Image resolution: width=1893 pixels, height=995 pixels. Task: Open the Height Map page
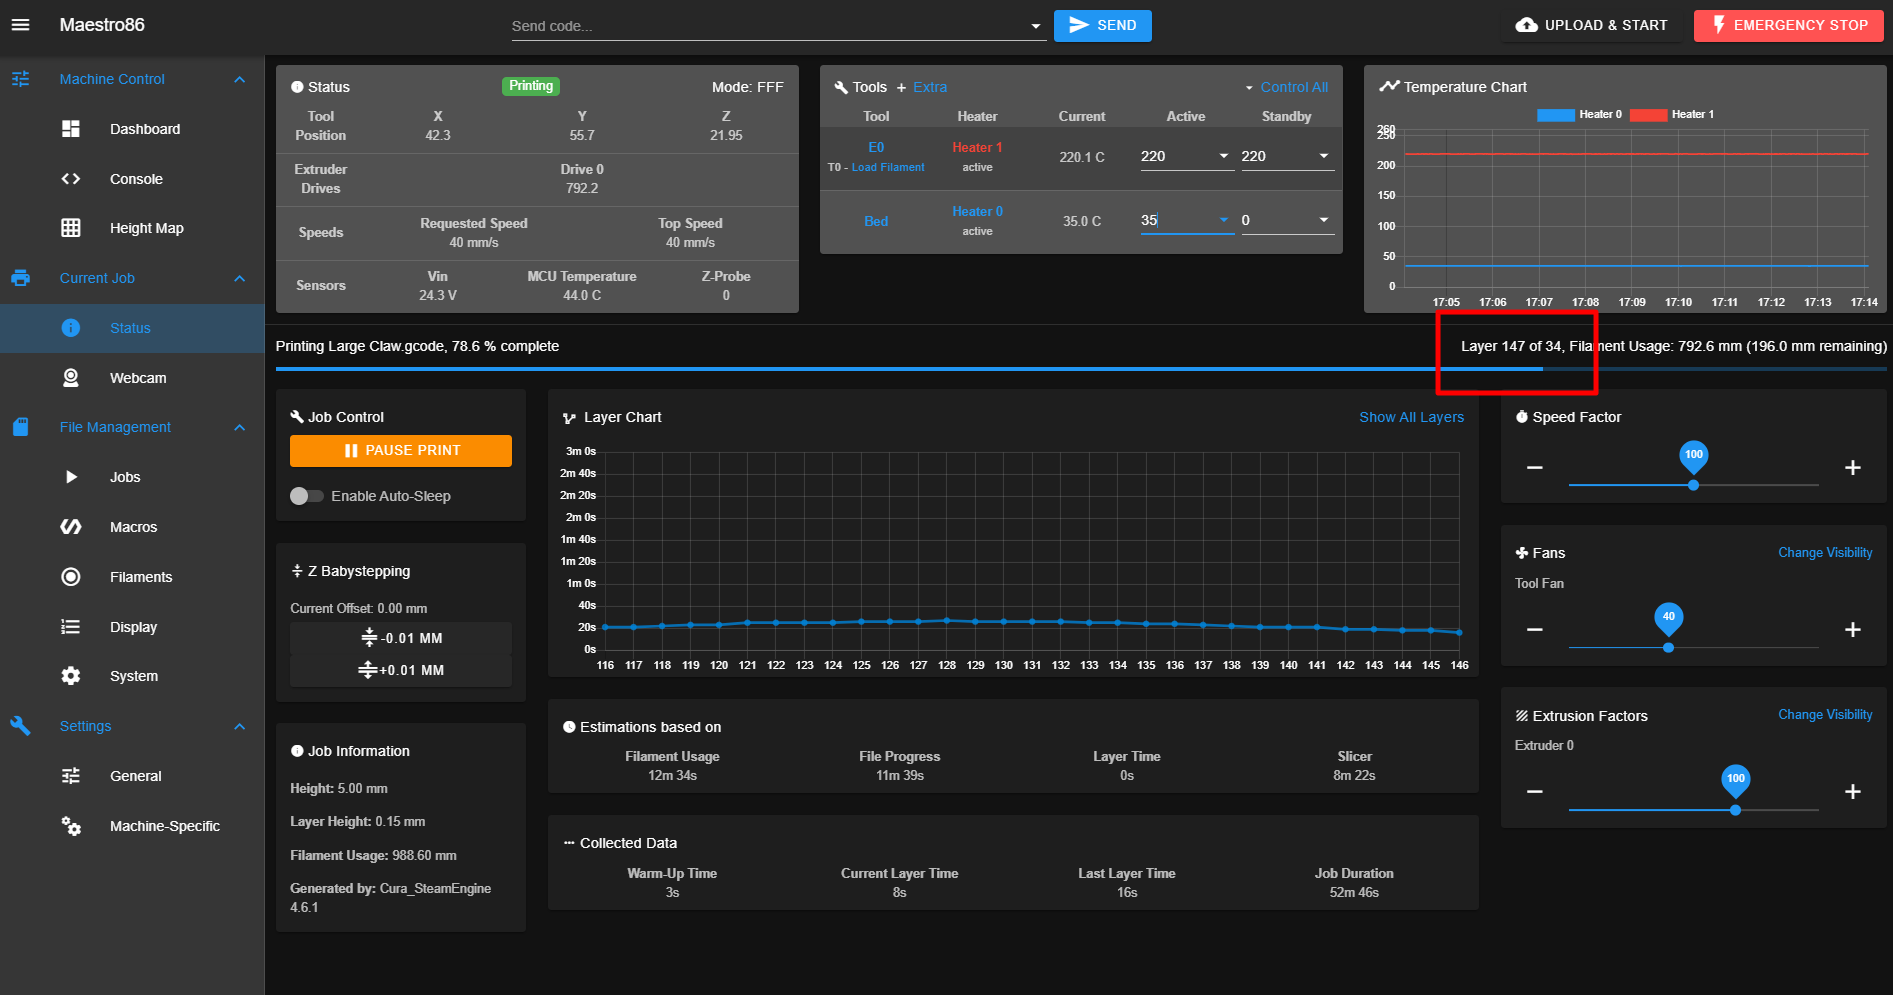[x=147, y=228]
